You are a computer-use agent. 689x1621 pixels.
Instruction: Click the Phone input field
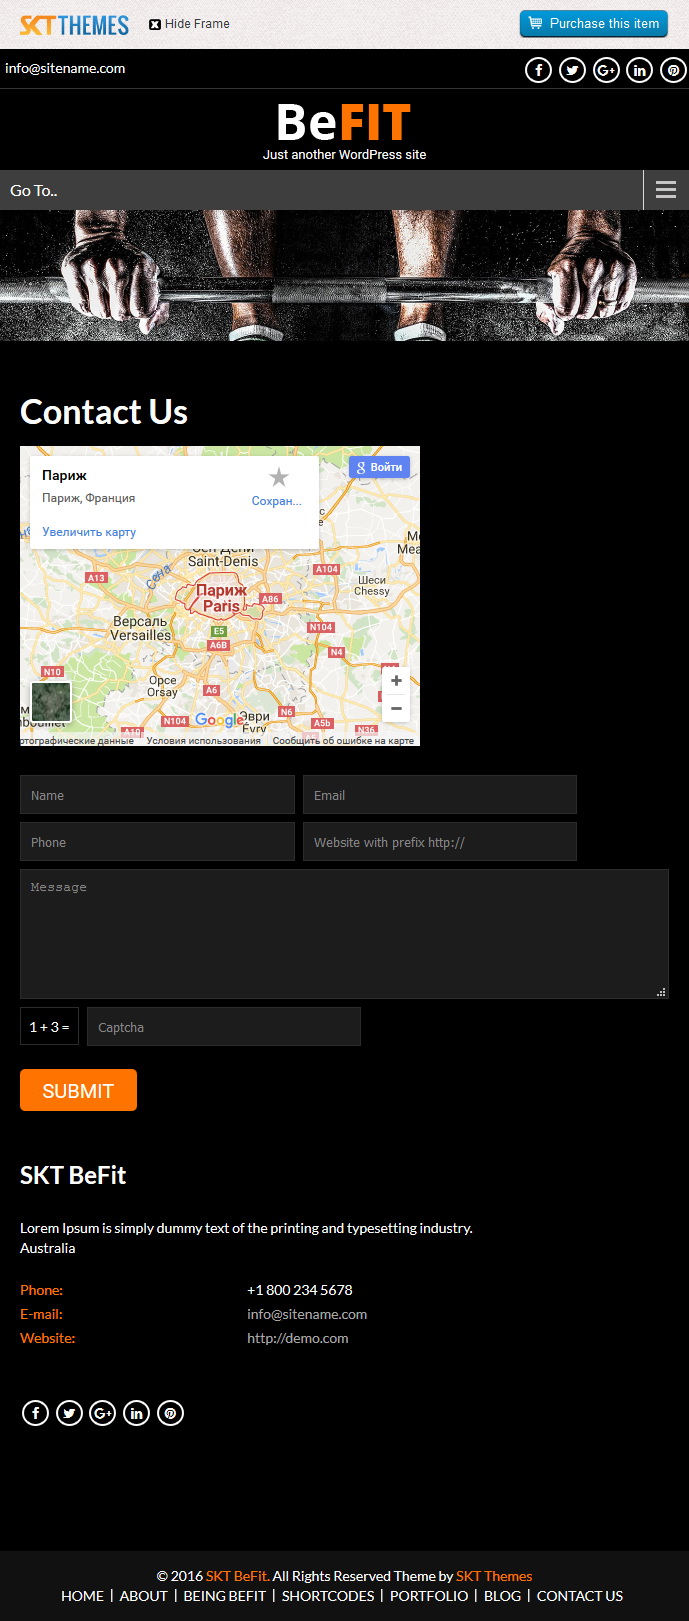point(157,842)
